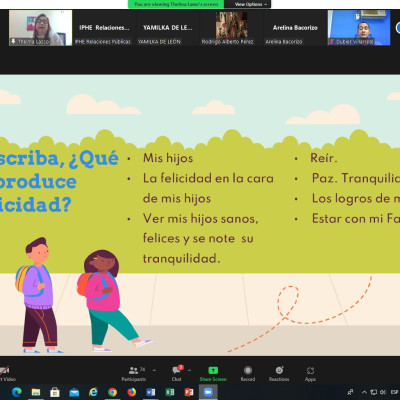400x400 pixels.
Task: Select Rodrigo Alberto Pérez video tile
Action: point(231,28)
